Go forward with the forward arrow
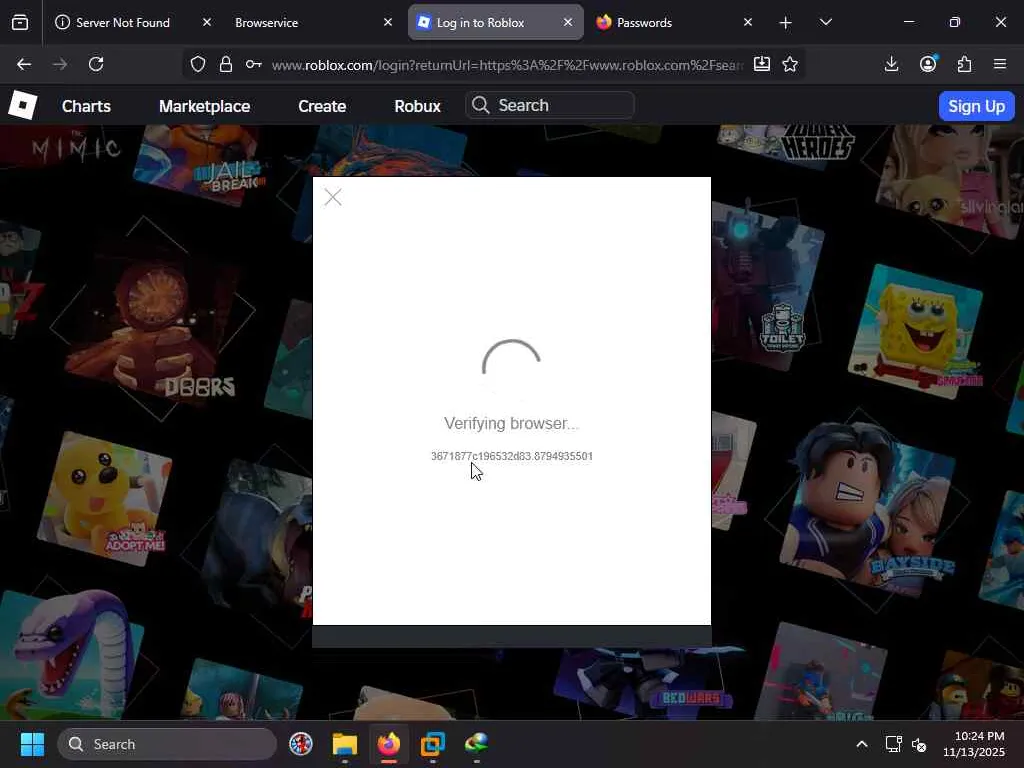 (x=60, y=64)
